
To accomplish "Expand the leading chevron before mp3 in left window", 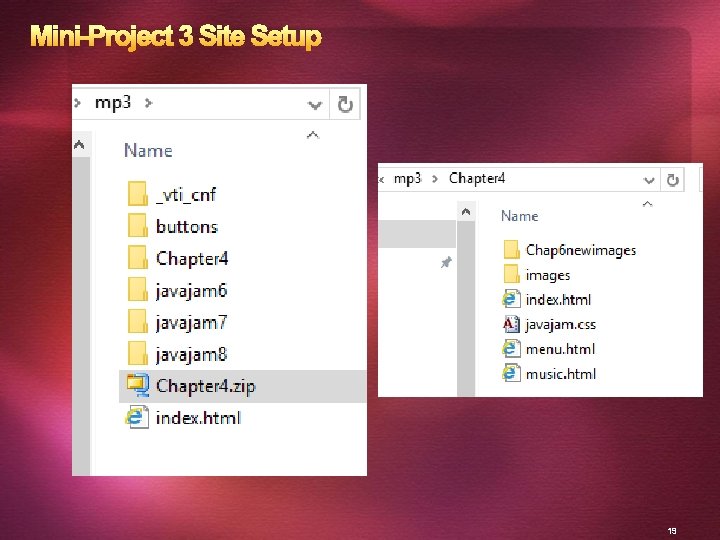I will tap(78, 103).
